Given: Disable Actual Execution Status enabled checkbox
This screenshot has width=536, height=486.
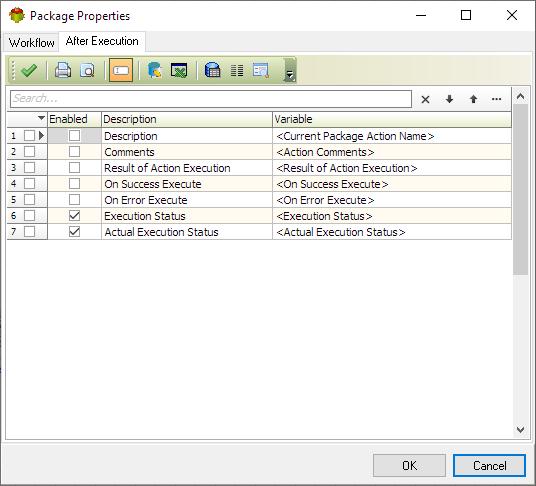Looking at the screenshot, I should click(x=74, y=232).
